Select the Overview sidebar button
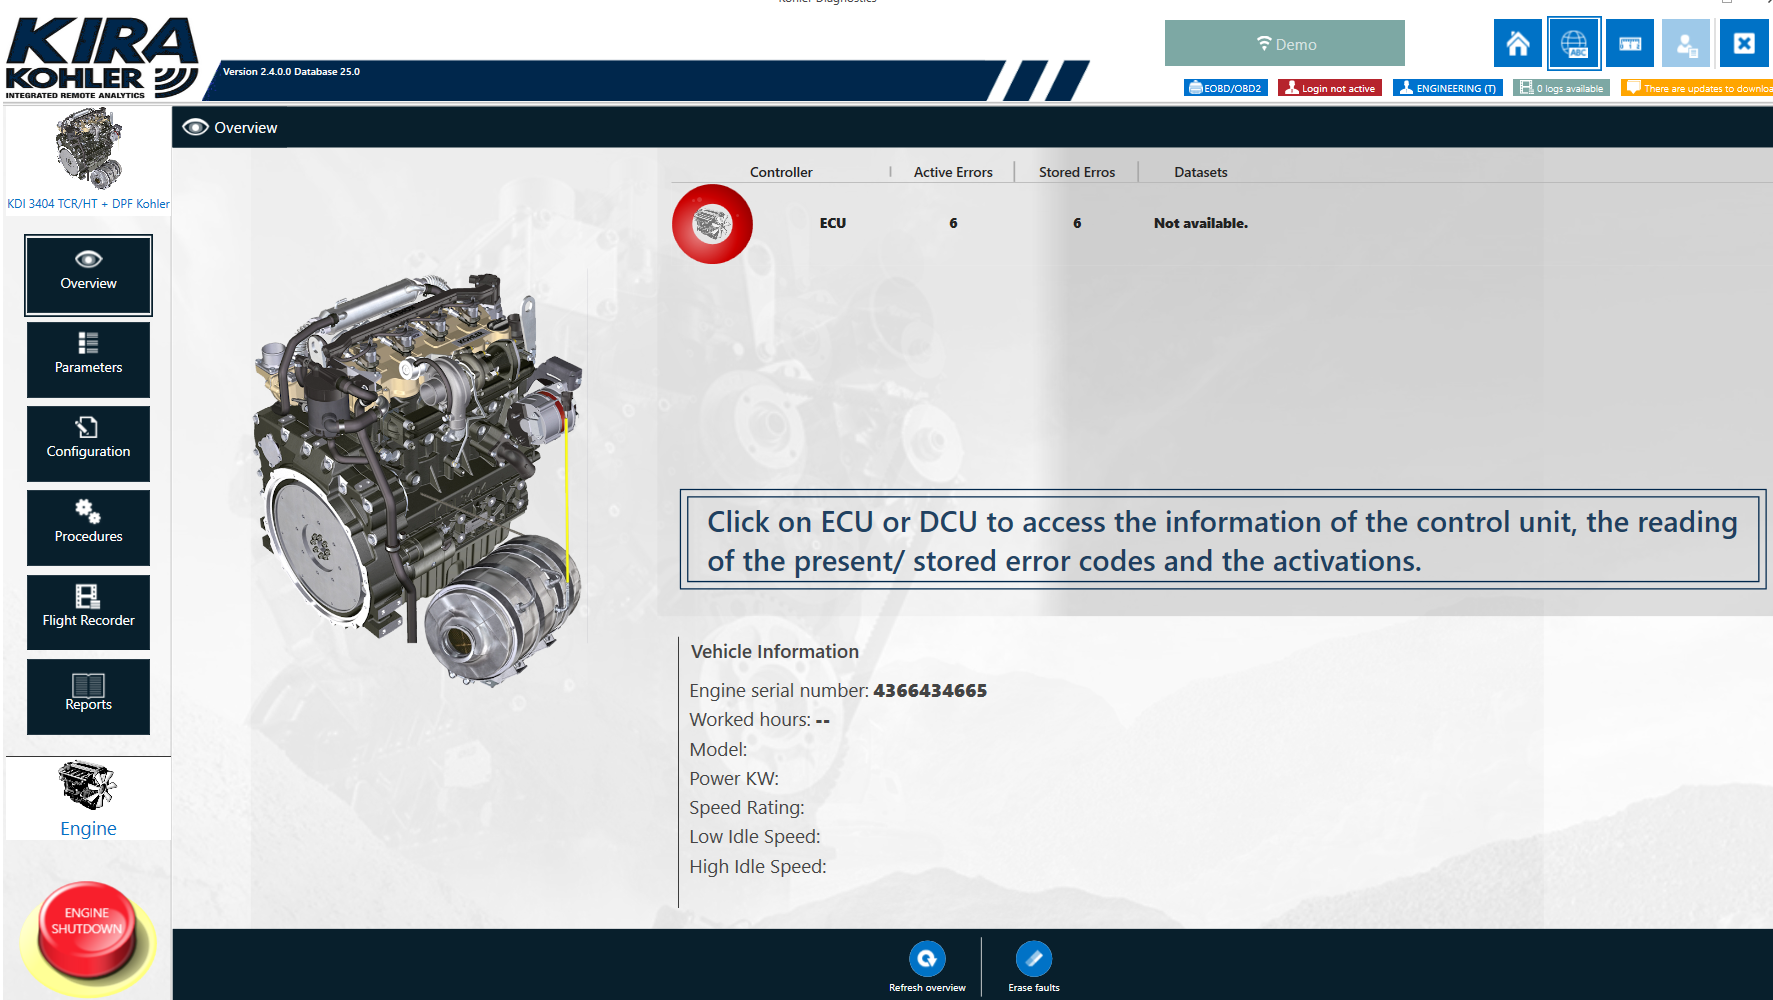The image size is (1773, 1000). (x=88, y=275)
